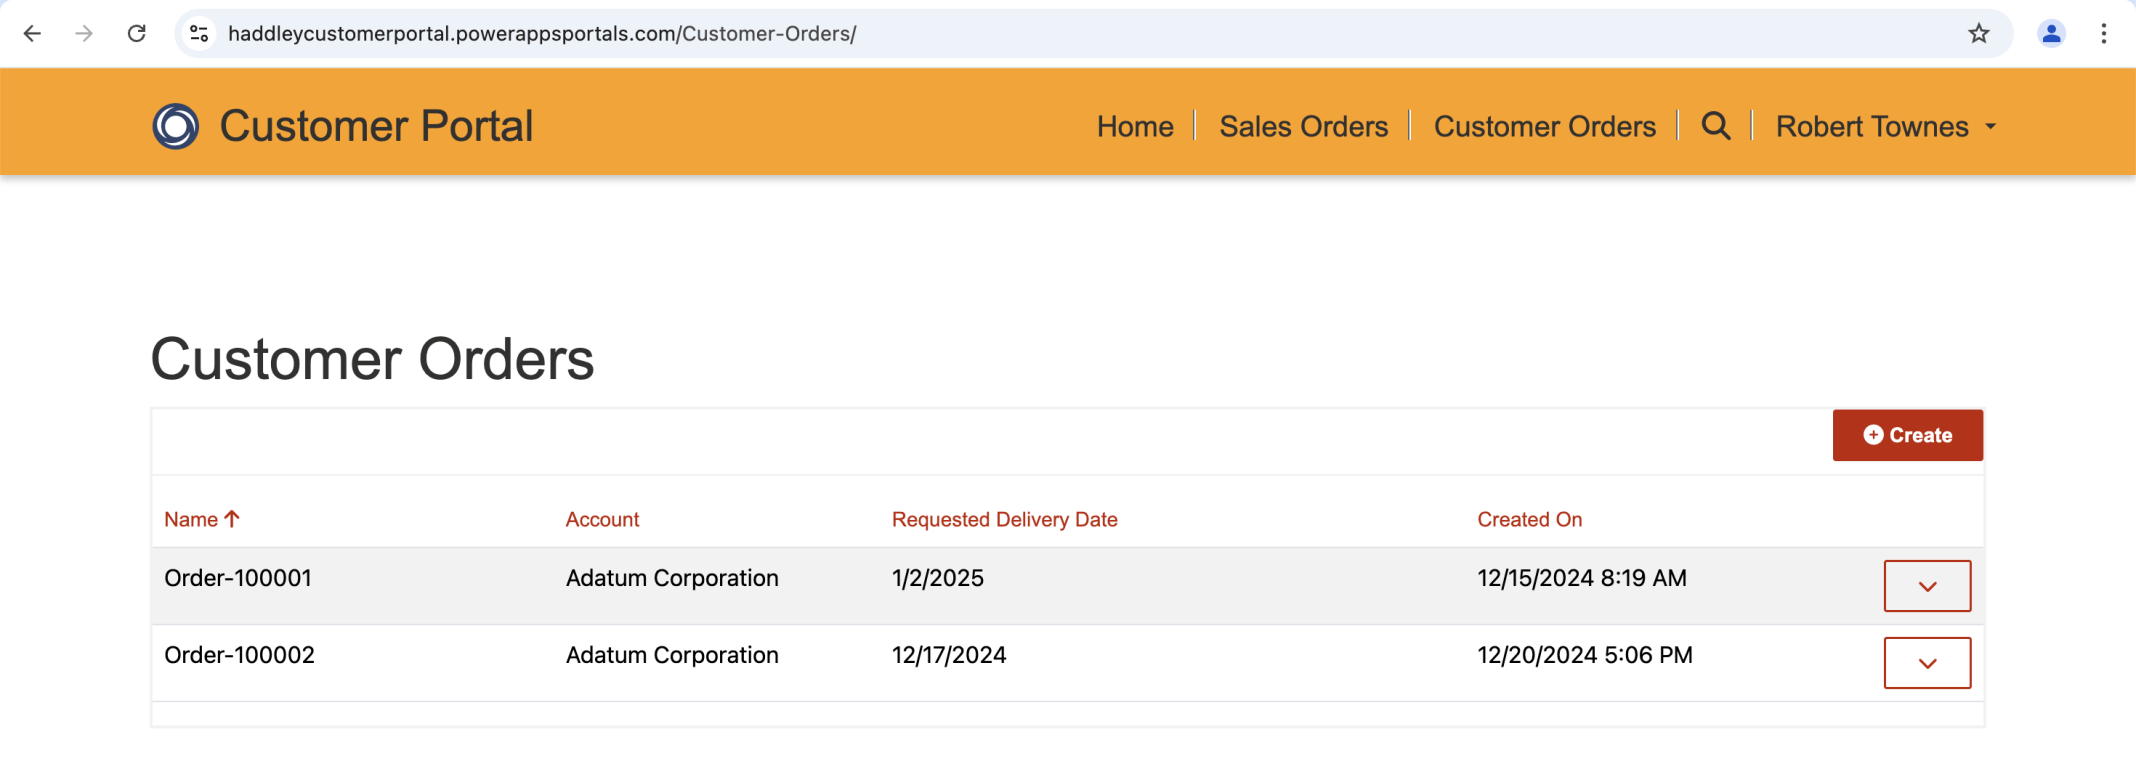Open the Chrome three-dot menu
This screenshot has width=2136, height=777.
(2103, 34)
